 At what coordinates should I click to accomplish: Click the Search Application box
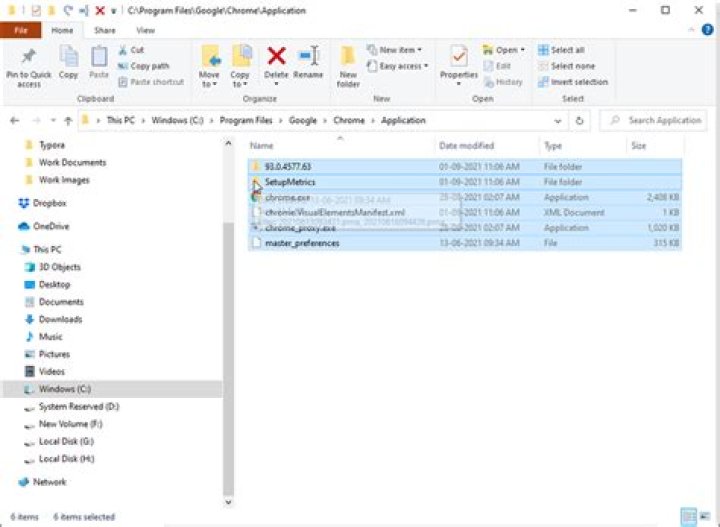[x=654, y=121]
